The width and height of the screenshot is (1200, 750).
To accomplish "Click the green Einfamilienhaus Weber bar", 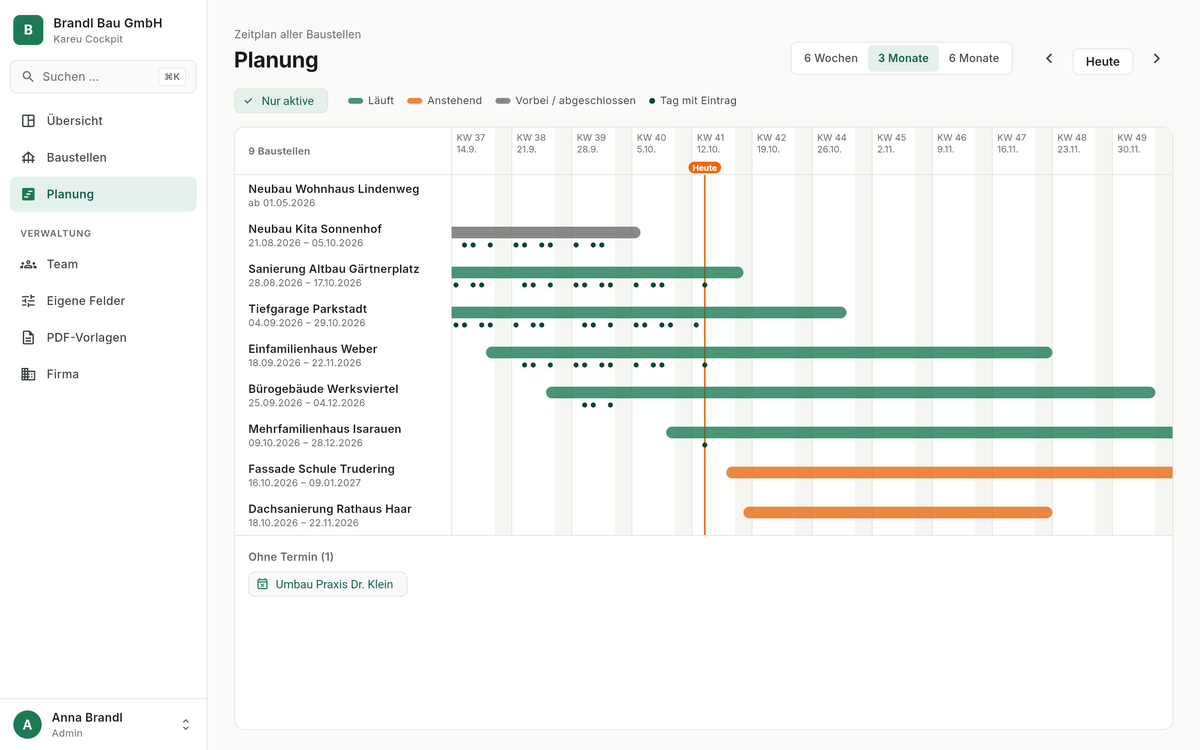I will tap(769, 352).
